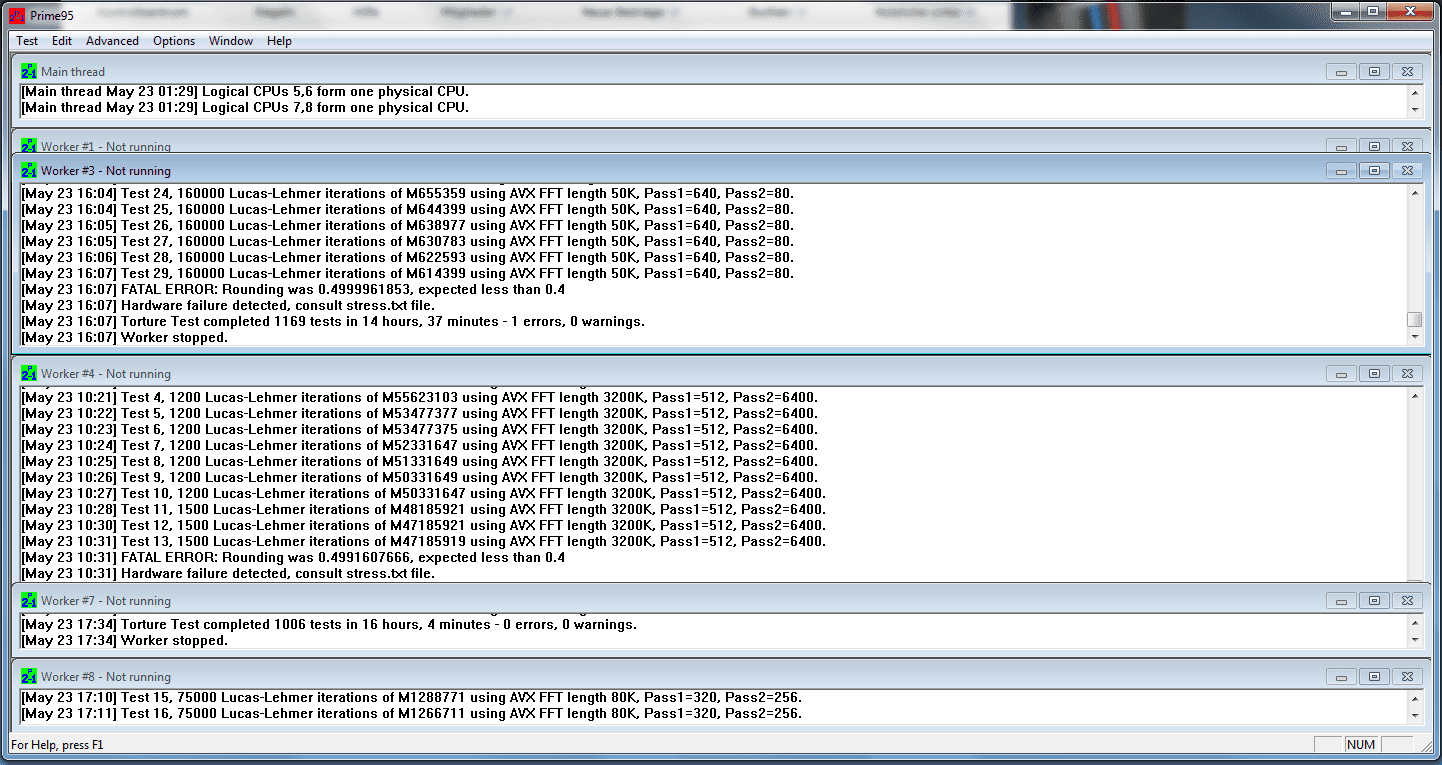Click the Worker #3 - Not running title
The width and height of the screenshot is (1442, 765).
(x=106, y=171)
